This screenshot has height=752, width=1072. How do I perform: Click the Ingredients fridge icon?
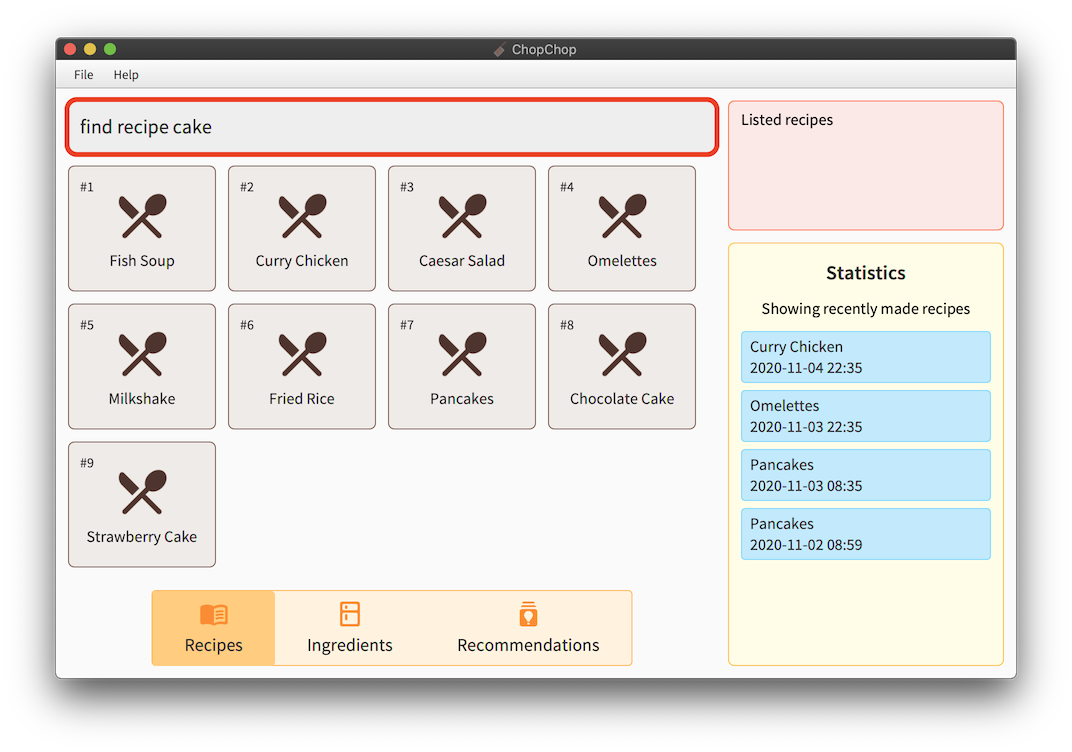pos(350,614)
